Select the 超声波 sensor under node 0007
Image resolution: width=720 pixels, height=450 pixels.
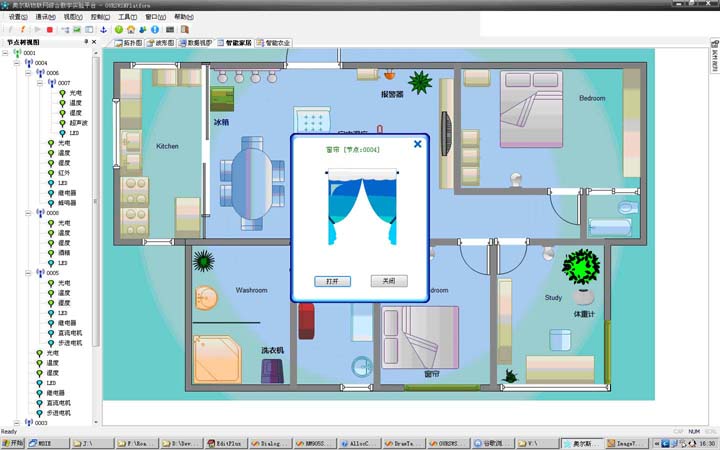[78, 123]
